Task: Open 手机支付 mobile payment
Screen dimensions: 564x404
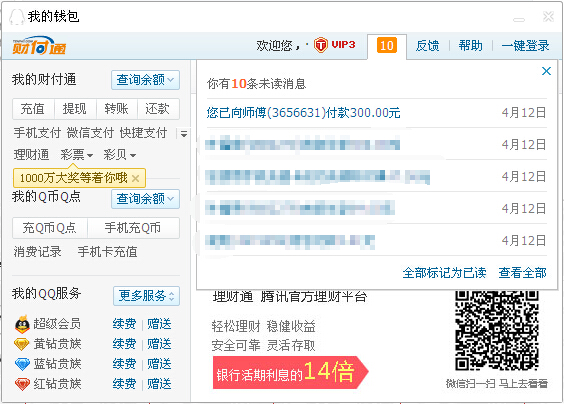Action: point(37,133)
